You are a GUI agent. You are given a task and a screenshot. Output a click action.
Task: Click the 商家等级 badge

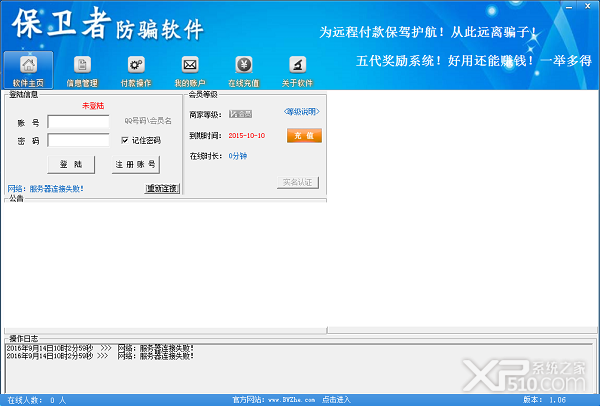pos(240,114)
